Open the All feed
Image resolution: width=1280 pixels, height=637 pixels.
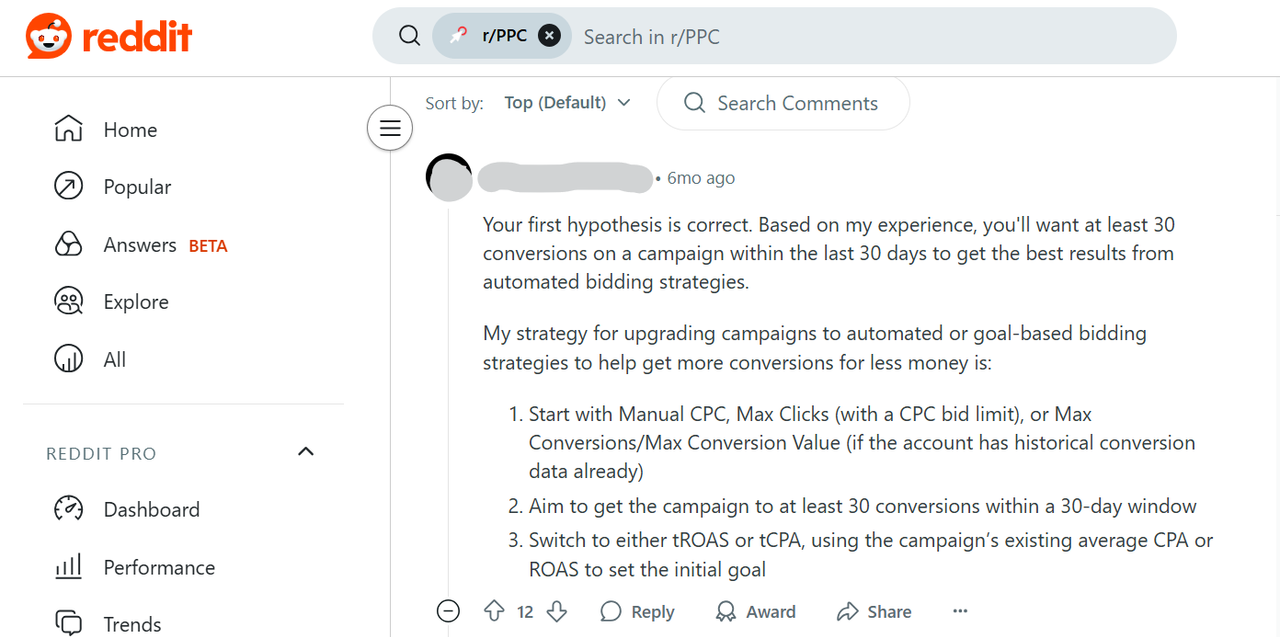114,360
